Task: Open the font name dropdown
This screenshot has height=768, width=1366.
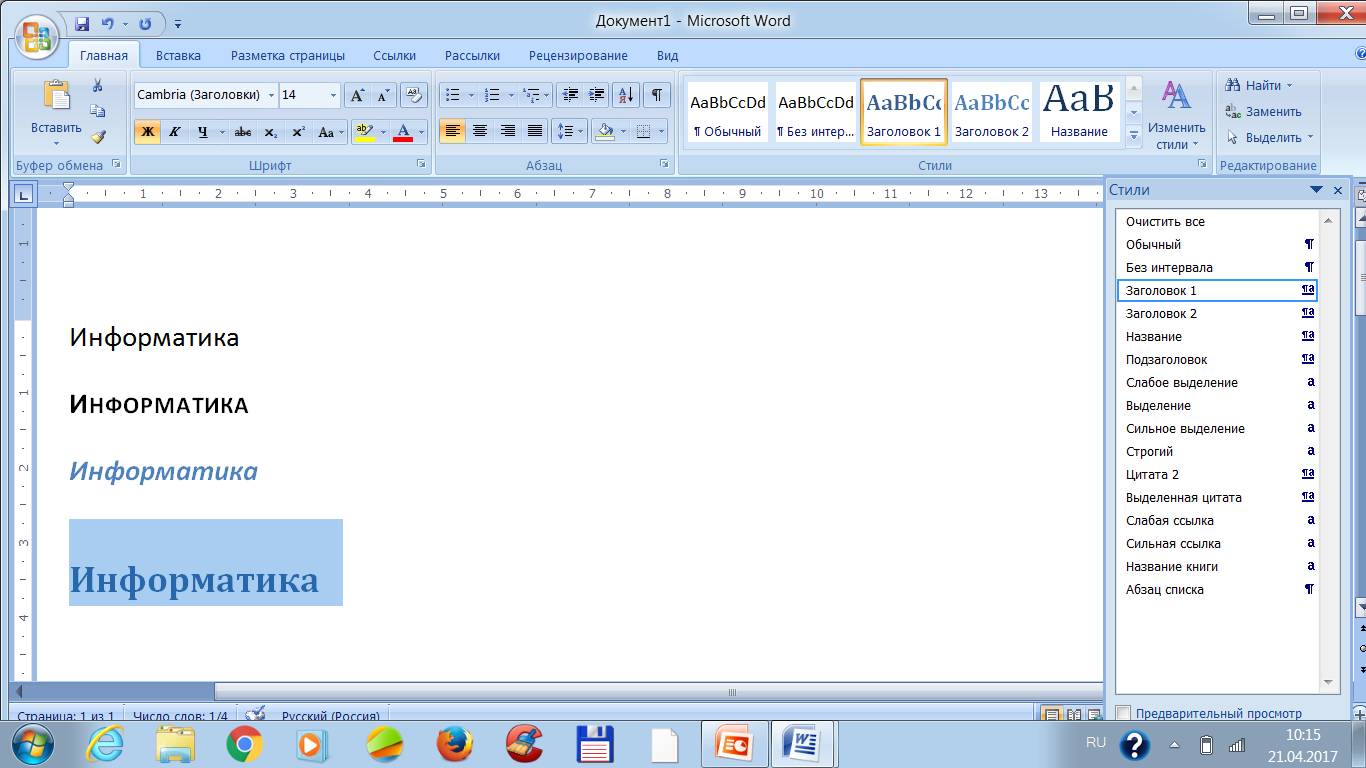Action: pyautogui.click(x=271, y=95)
